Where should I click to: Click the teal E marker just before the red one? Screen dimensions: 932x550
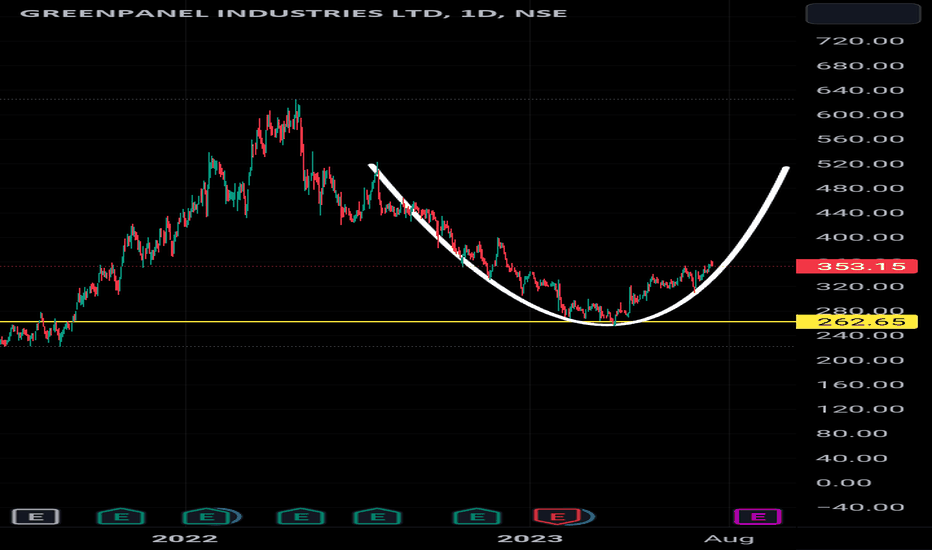coord(477,516)
